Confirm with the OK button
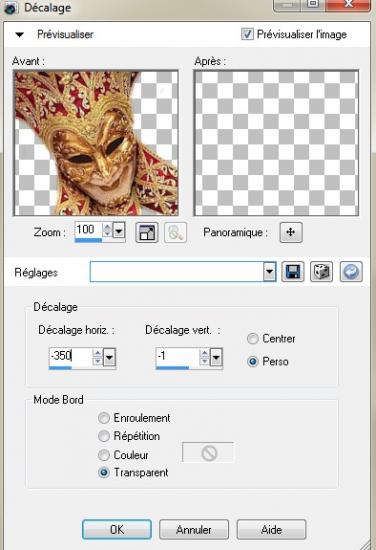 point(117,530)
